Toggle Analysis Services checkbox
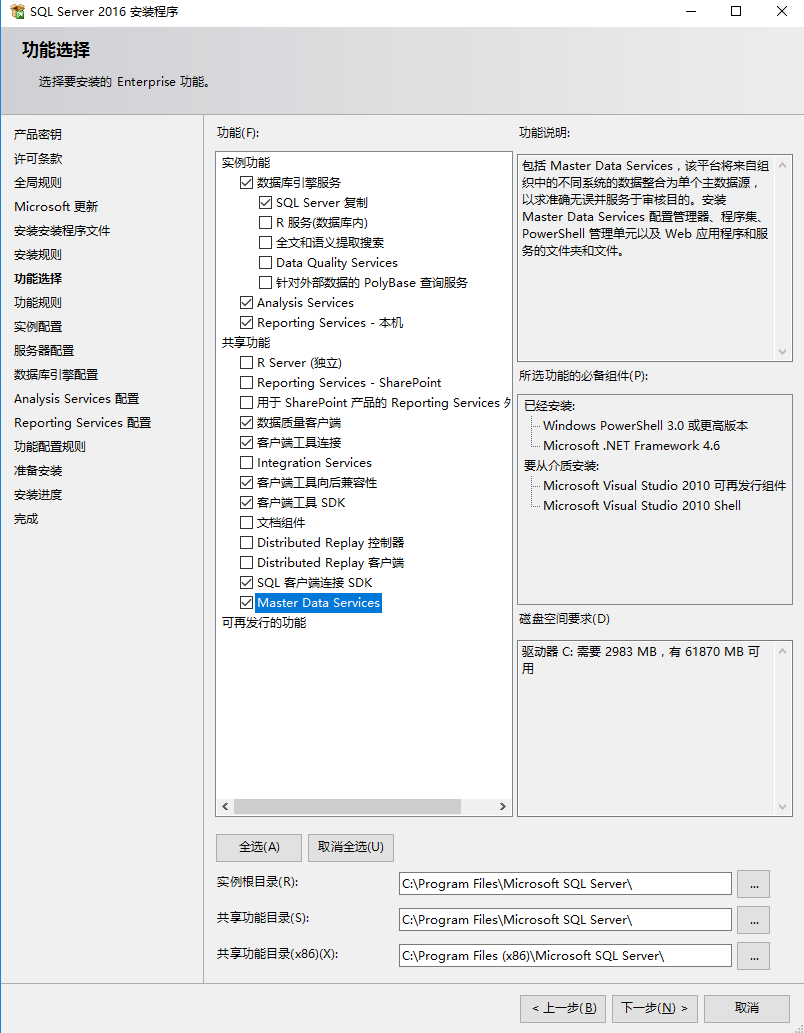This screenshot has height=1033, width=804. [246, 302]
